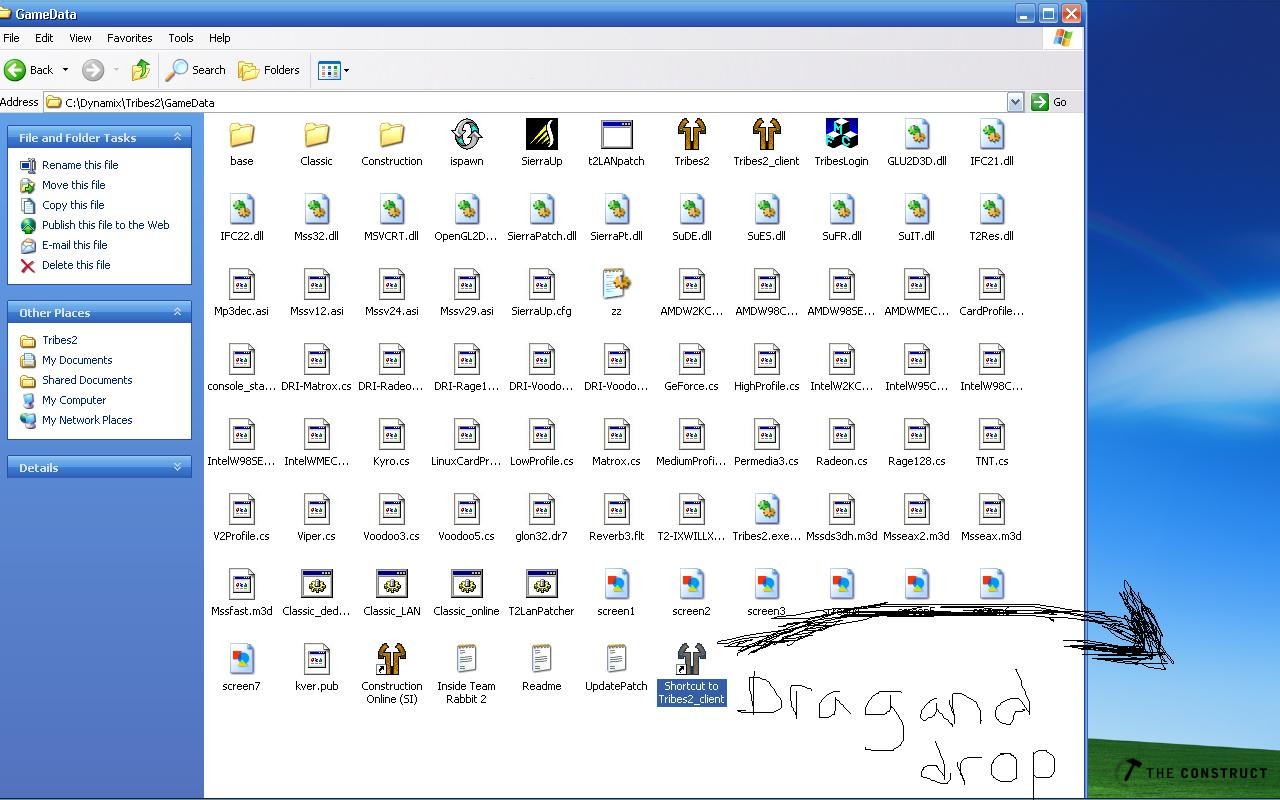The image size is (1280, 800).
Task: Open the Favorites menu
Action: (x=130, y=38)
